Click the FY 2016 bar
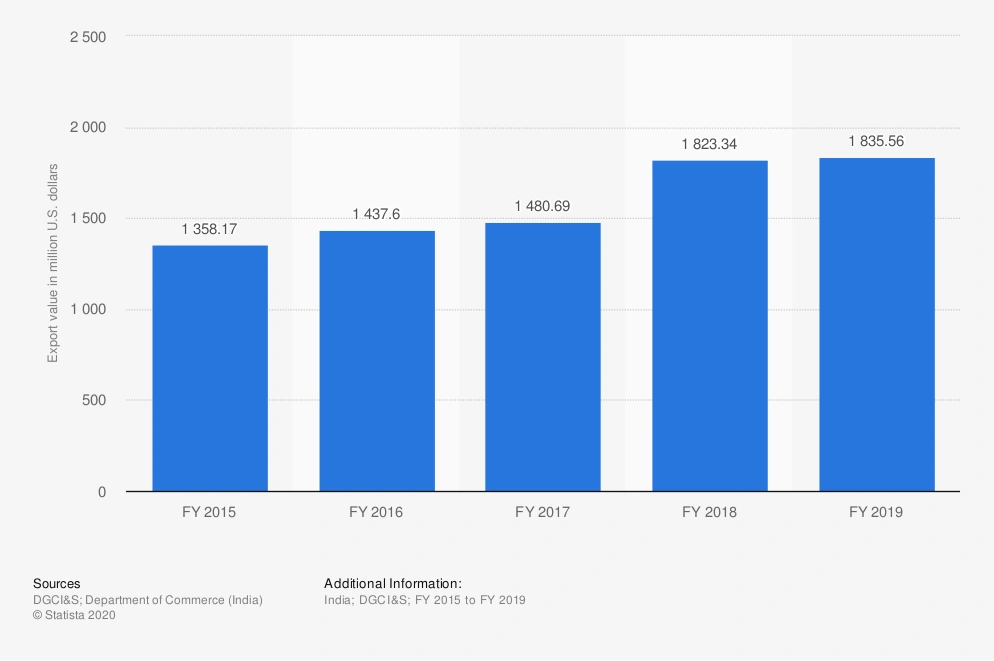The width and height of the screenshot is (994, 661). 377,361
